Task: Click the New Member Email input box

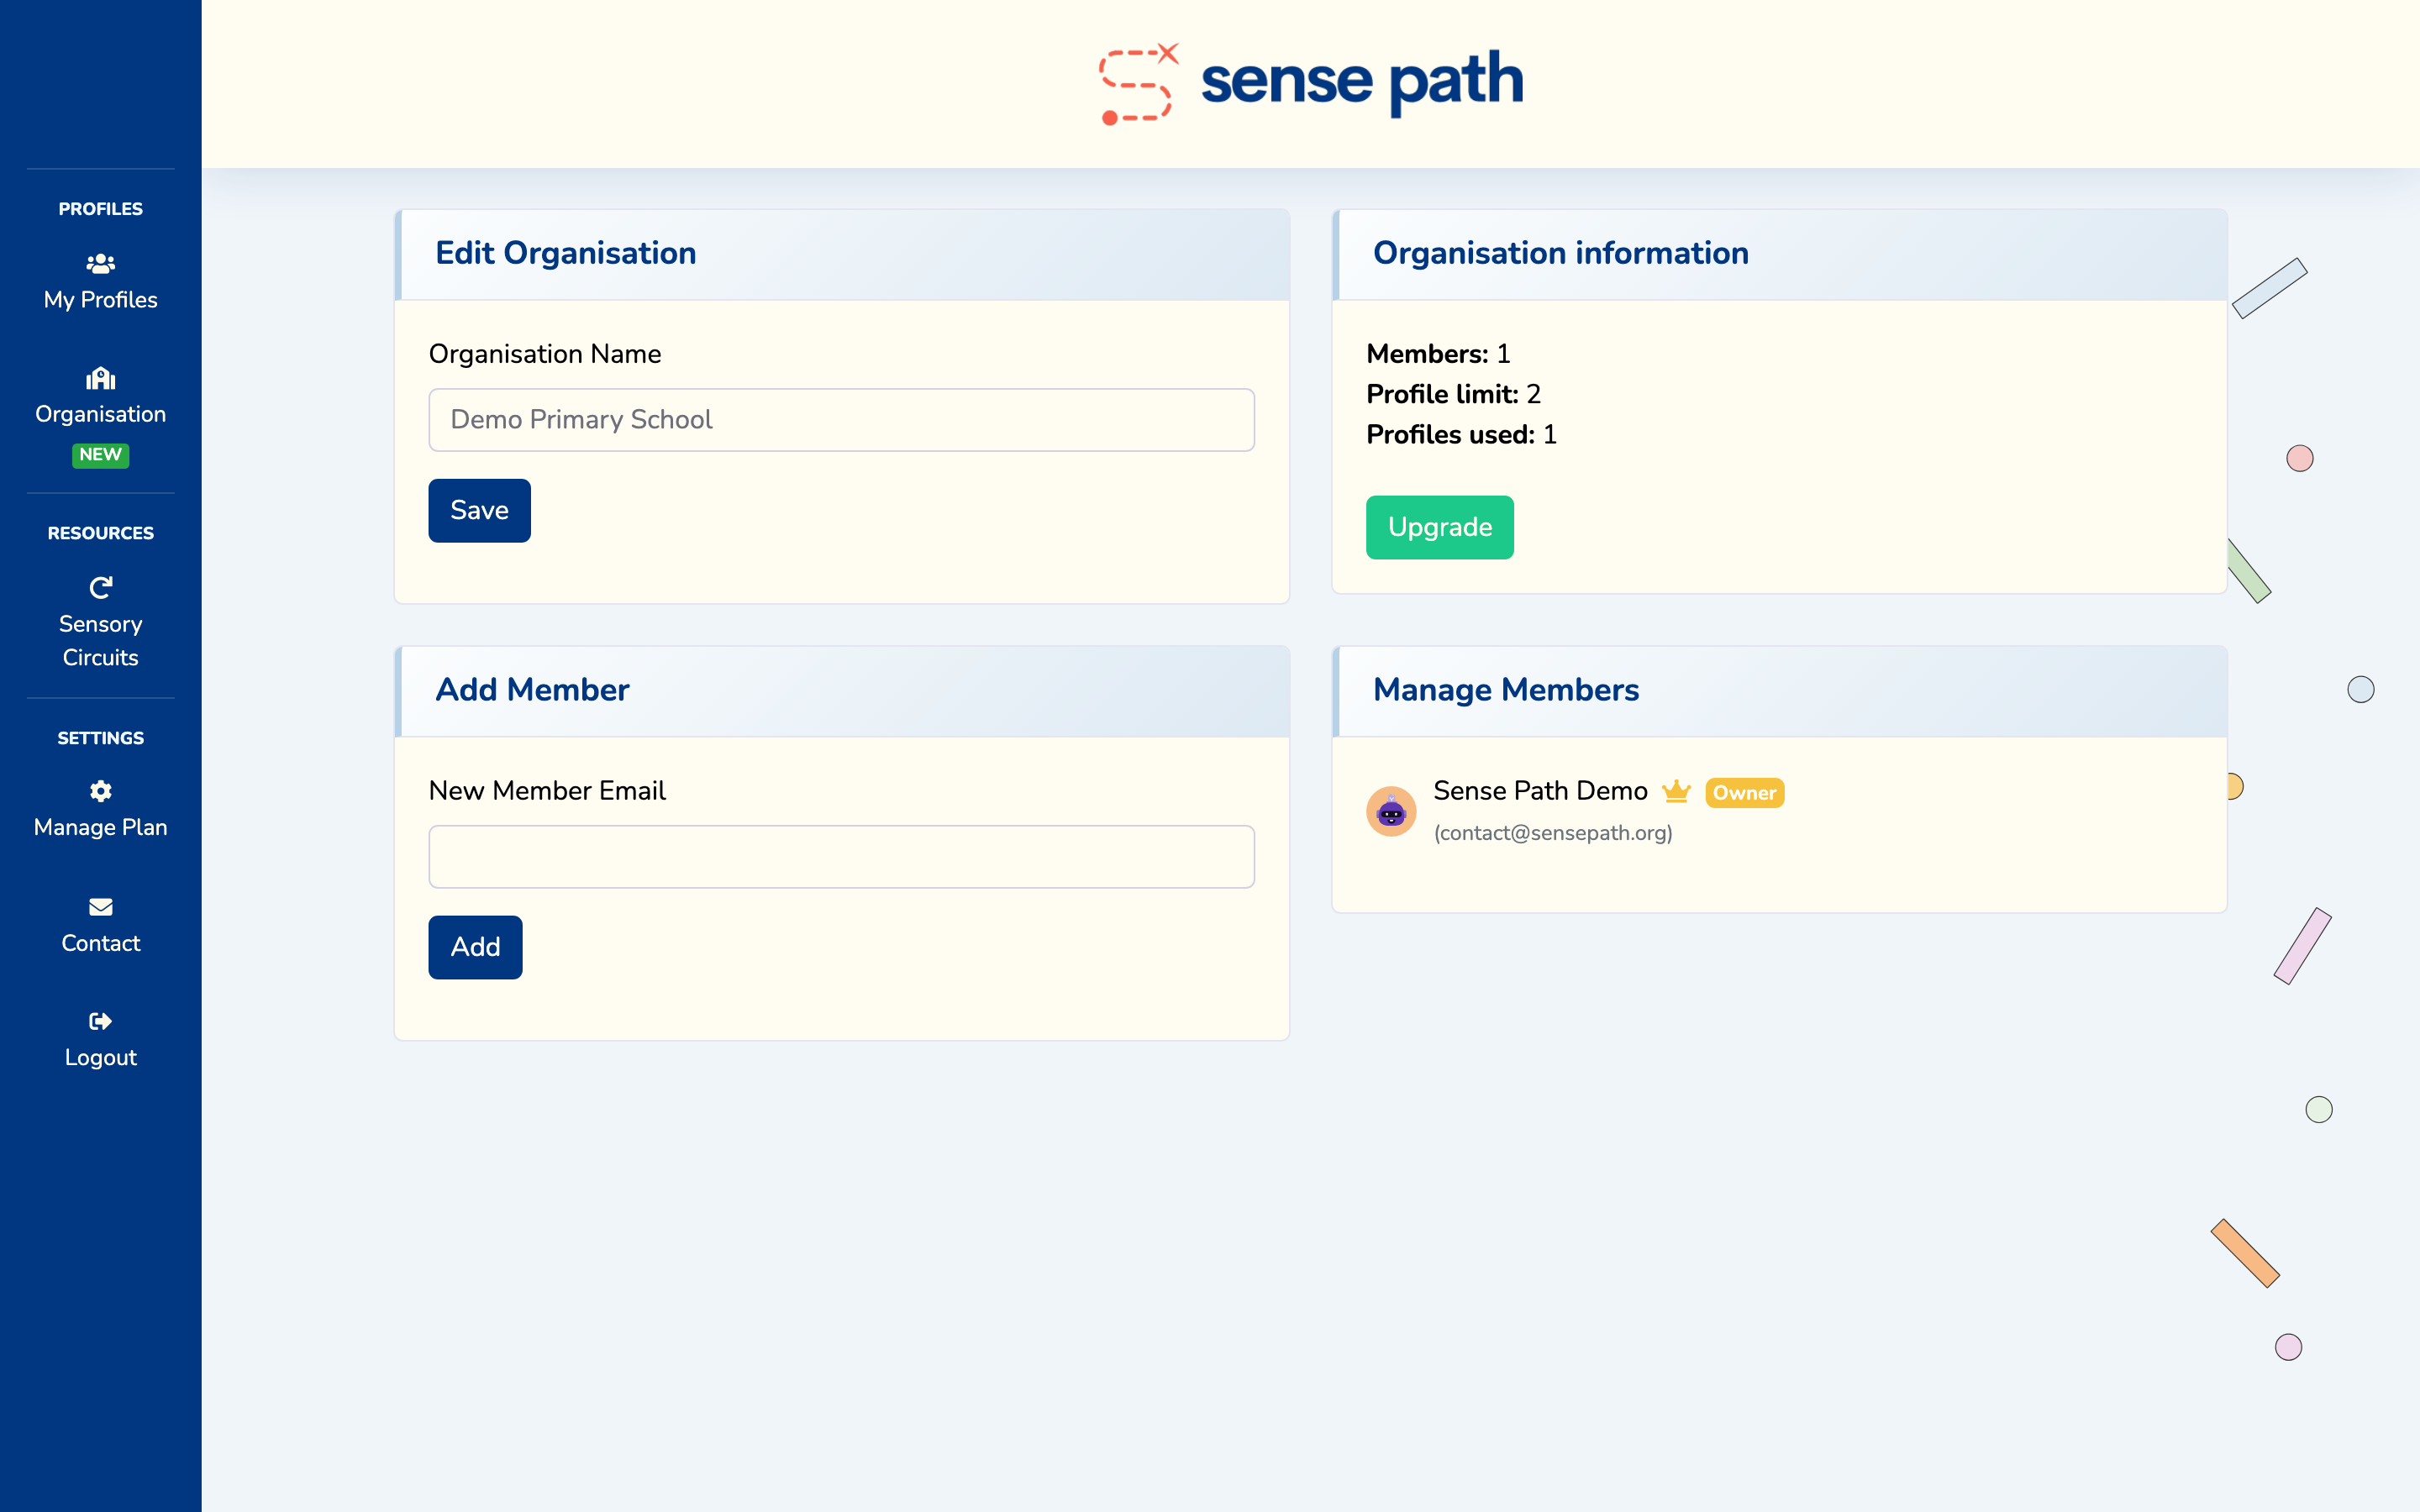Action: [x=841, y=856]
